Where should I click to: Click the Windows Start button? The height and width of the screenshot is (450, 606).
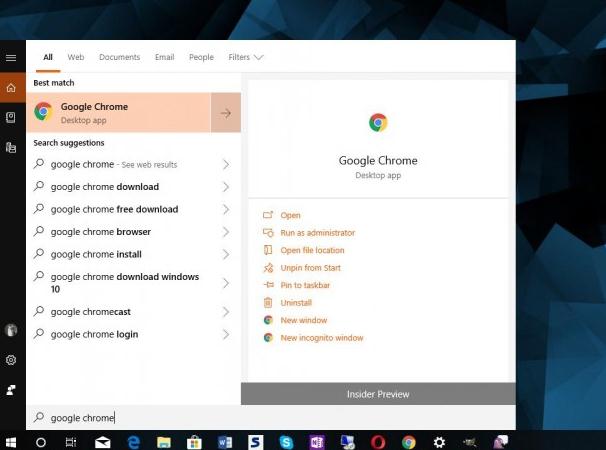coord(11,441)
